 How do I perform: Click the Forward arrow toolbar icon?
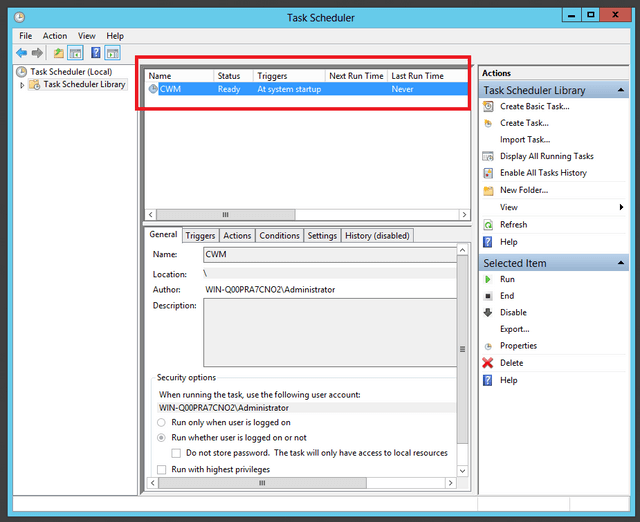pos(37,53)
